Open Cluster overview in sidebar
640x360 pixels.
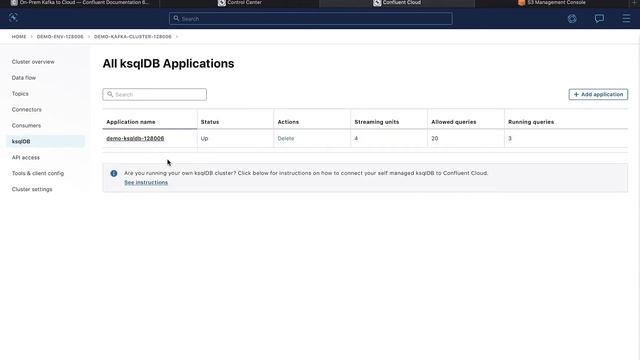coord(33,62)
